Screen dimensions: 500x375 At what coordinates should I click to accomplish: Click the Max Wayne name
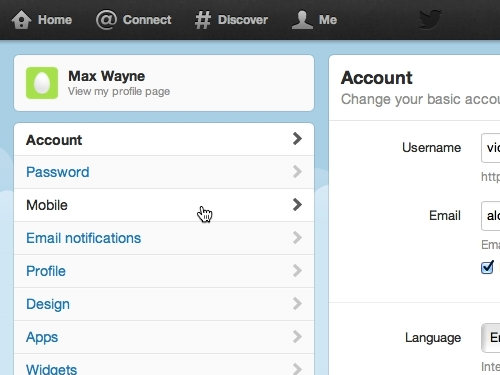coord(106,76)
